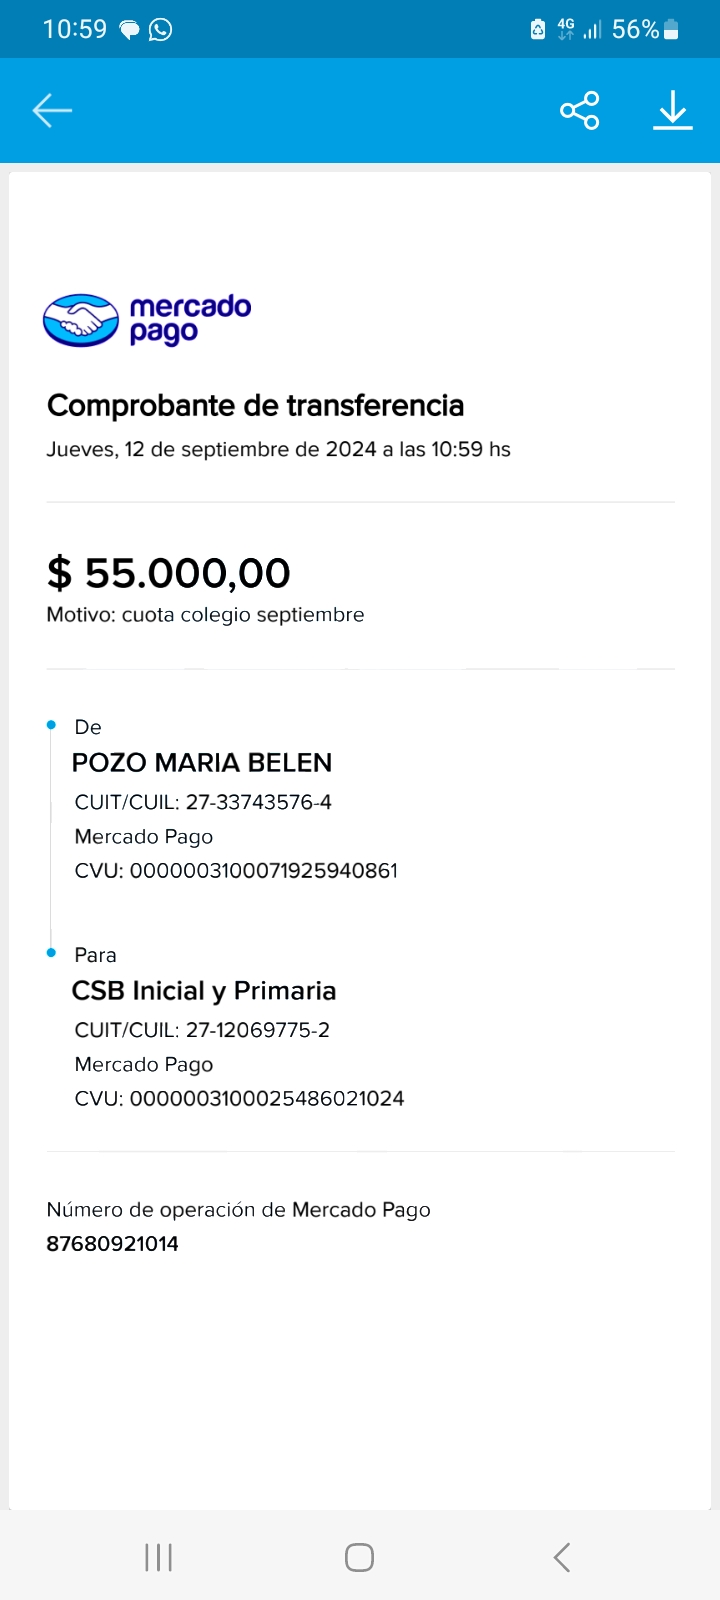Tap sender name POZO MARIA BELEN
This screenshot has width=720, height=1600.
202,763
